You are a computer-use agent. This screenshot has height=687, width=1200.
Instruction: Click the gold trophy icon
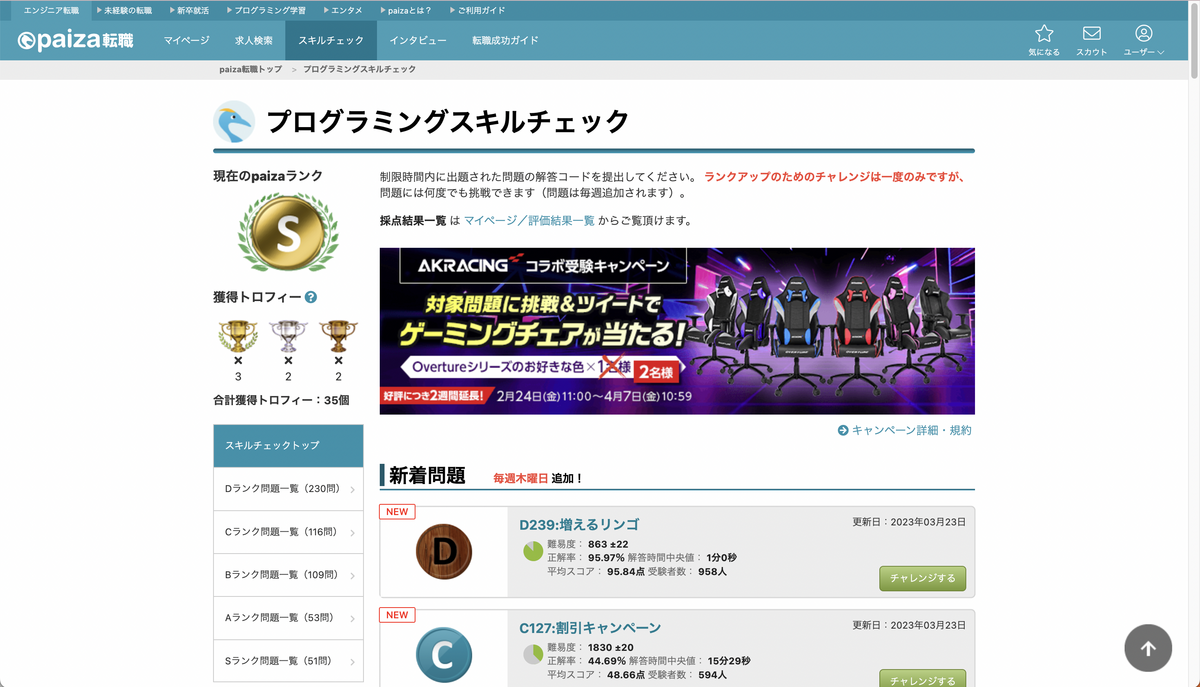pyautogui.click(x=238, y=336)
